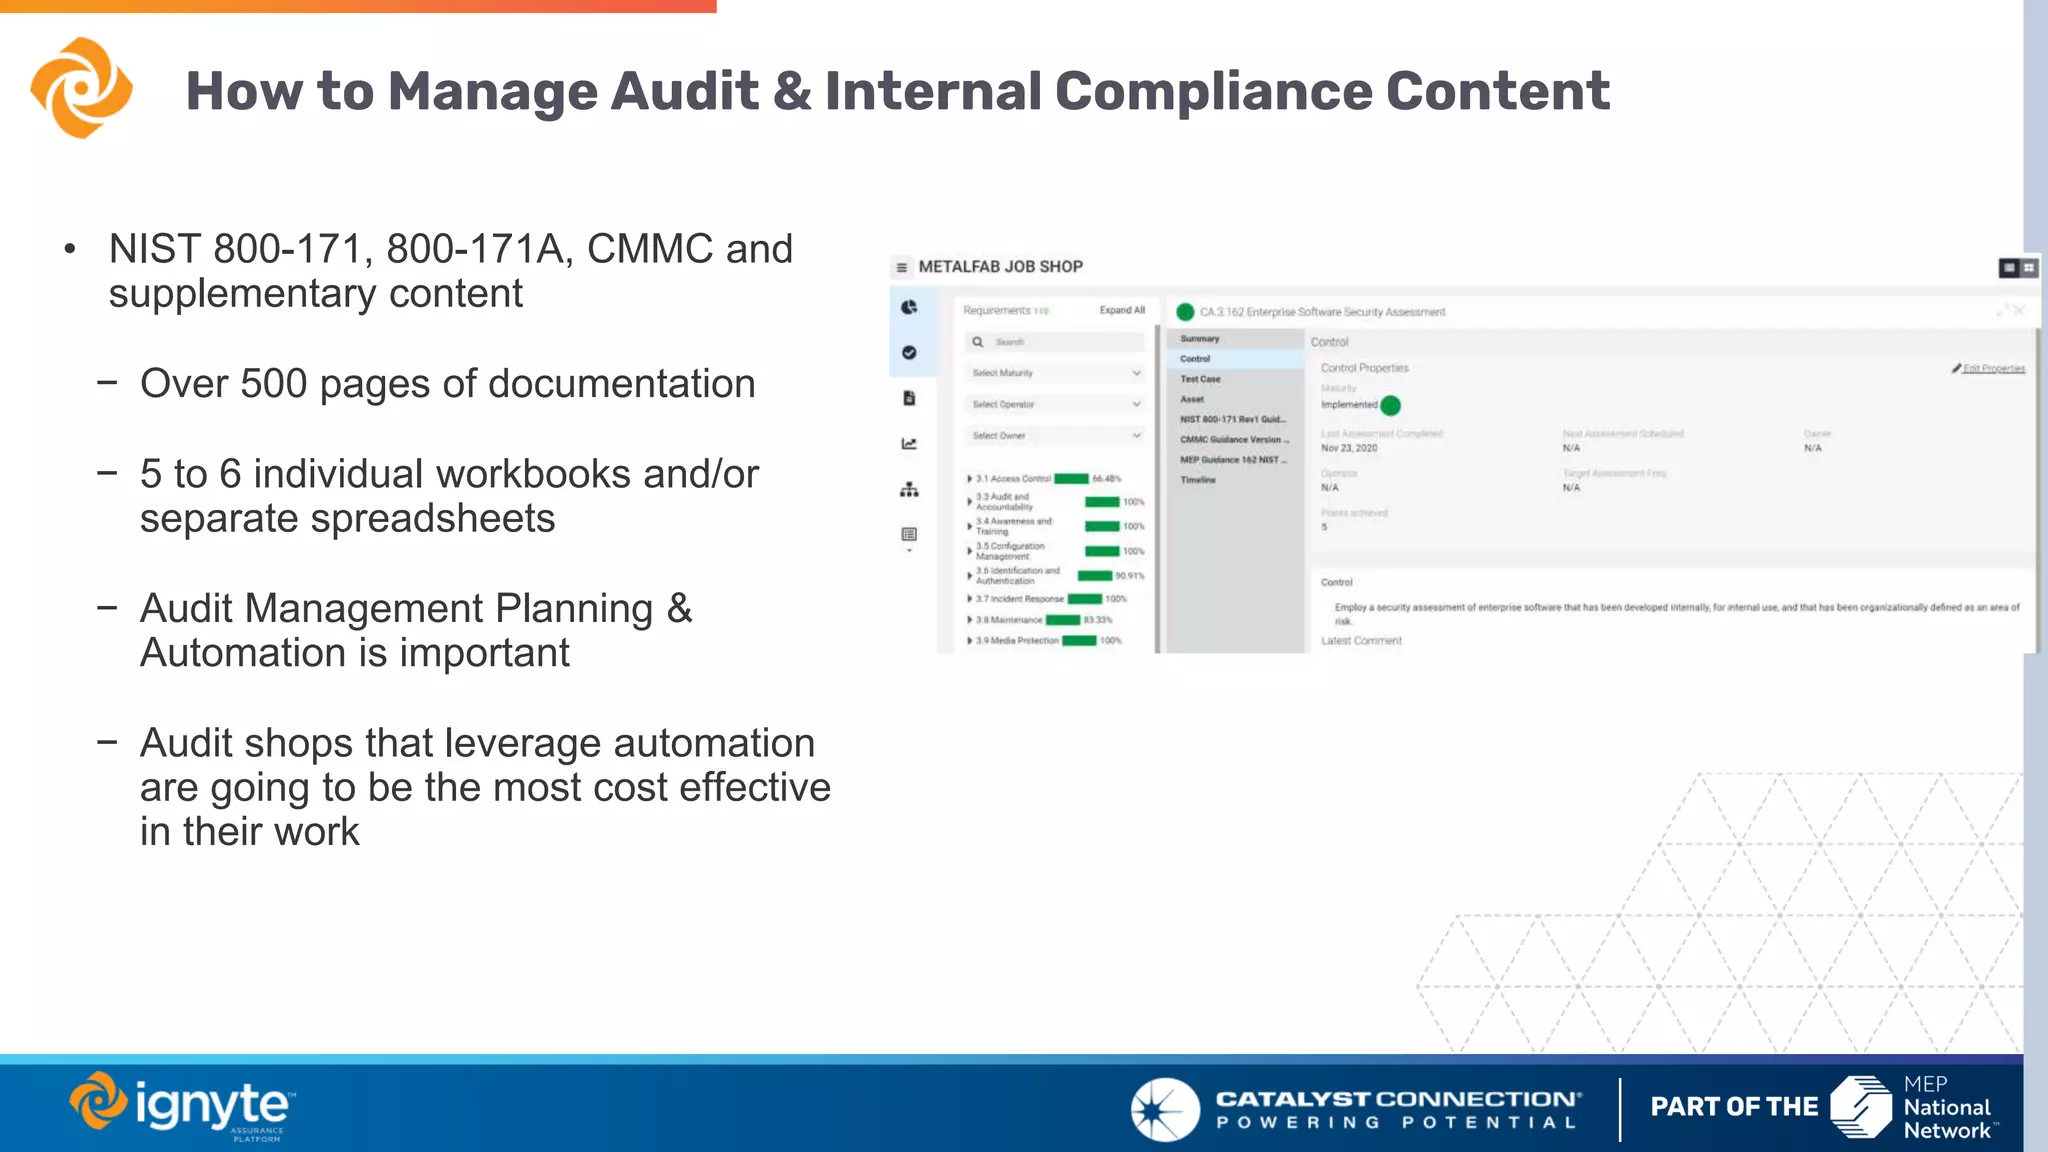The image size is (2048, 1152).
Task: Open the Test Case tab
Action: click(1235, 379)
